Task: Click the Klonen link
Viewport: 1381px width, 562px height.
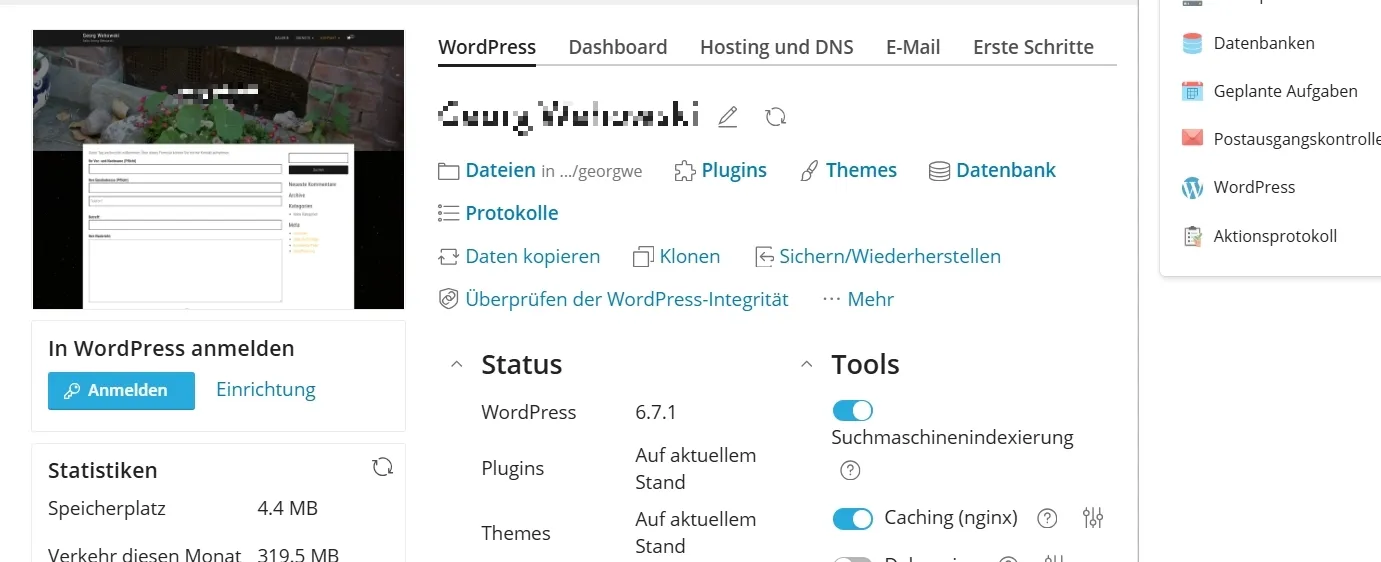Action: (690, 257)
